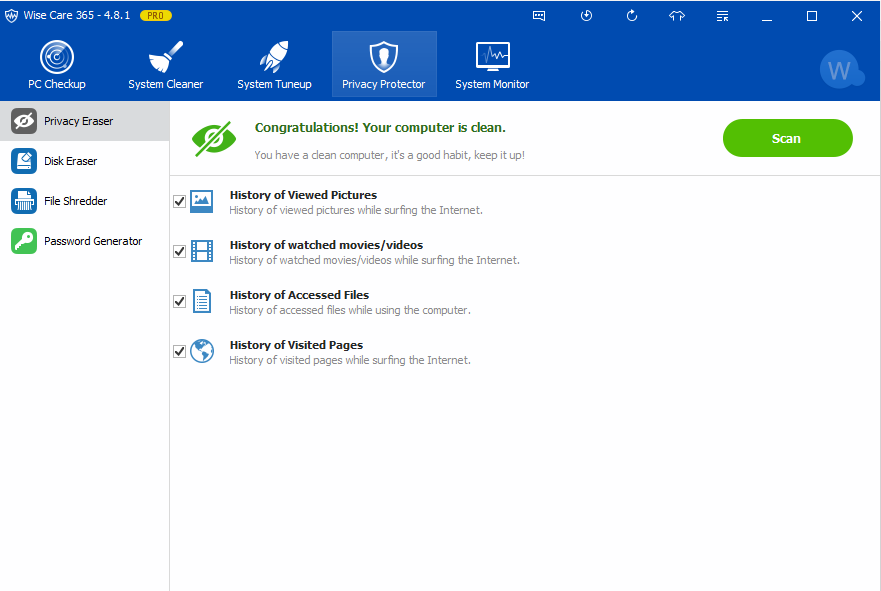Click the 'Wise Care 365 - 4.8.1' title text
The image size is (881, 591).
76,15
